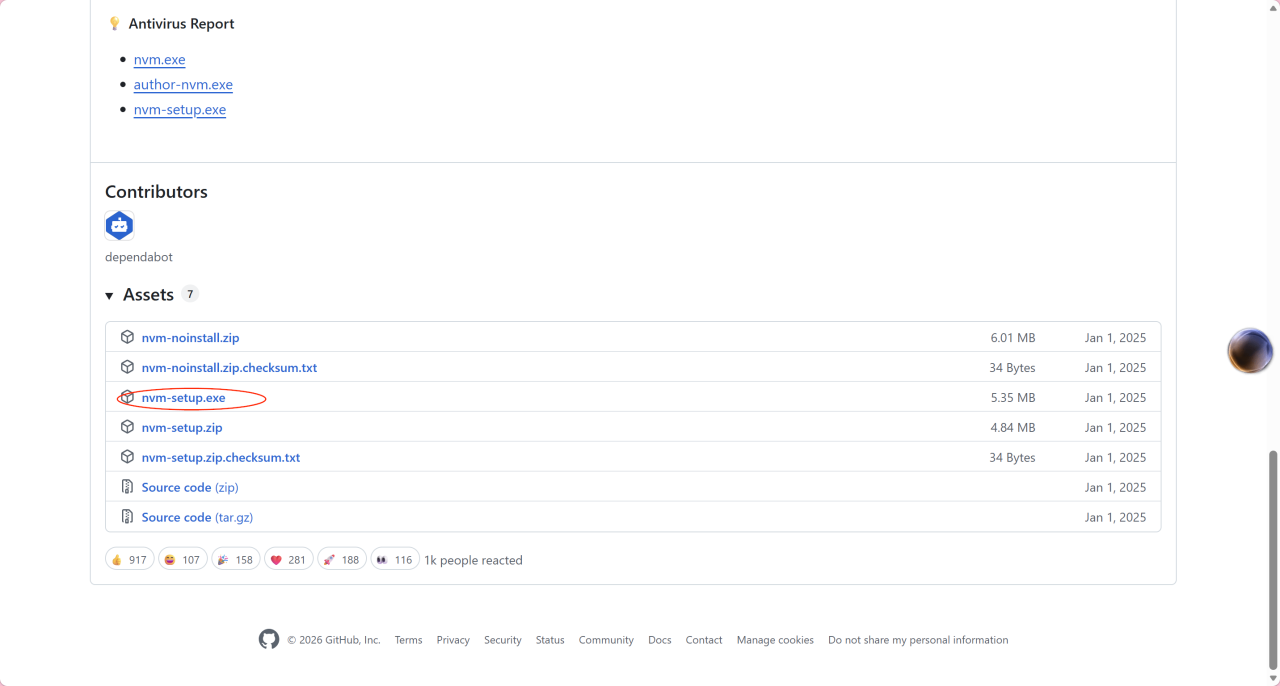This screenshot has width=1280, height=686.
Task: Download Source code (zip)
Action: [190, 488]
